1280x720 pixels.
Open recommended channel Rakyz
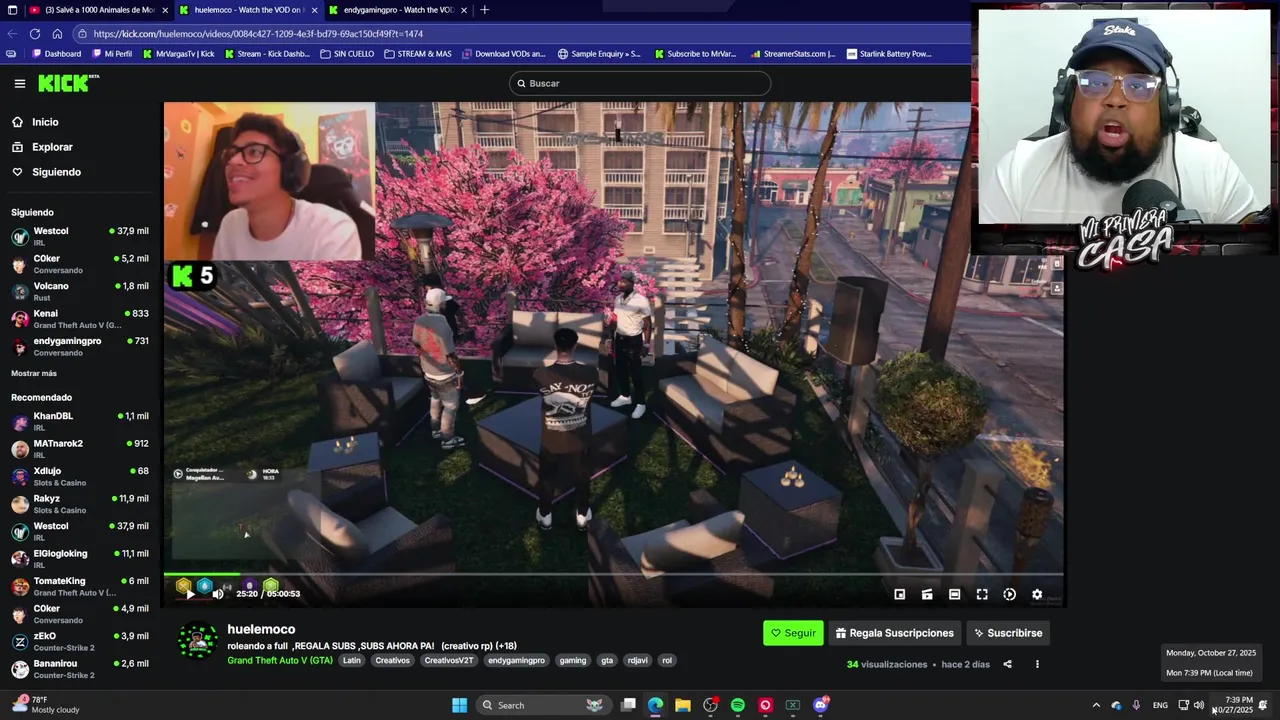pos(80,503)
